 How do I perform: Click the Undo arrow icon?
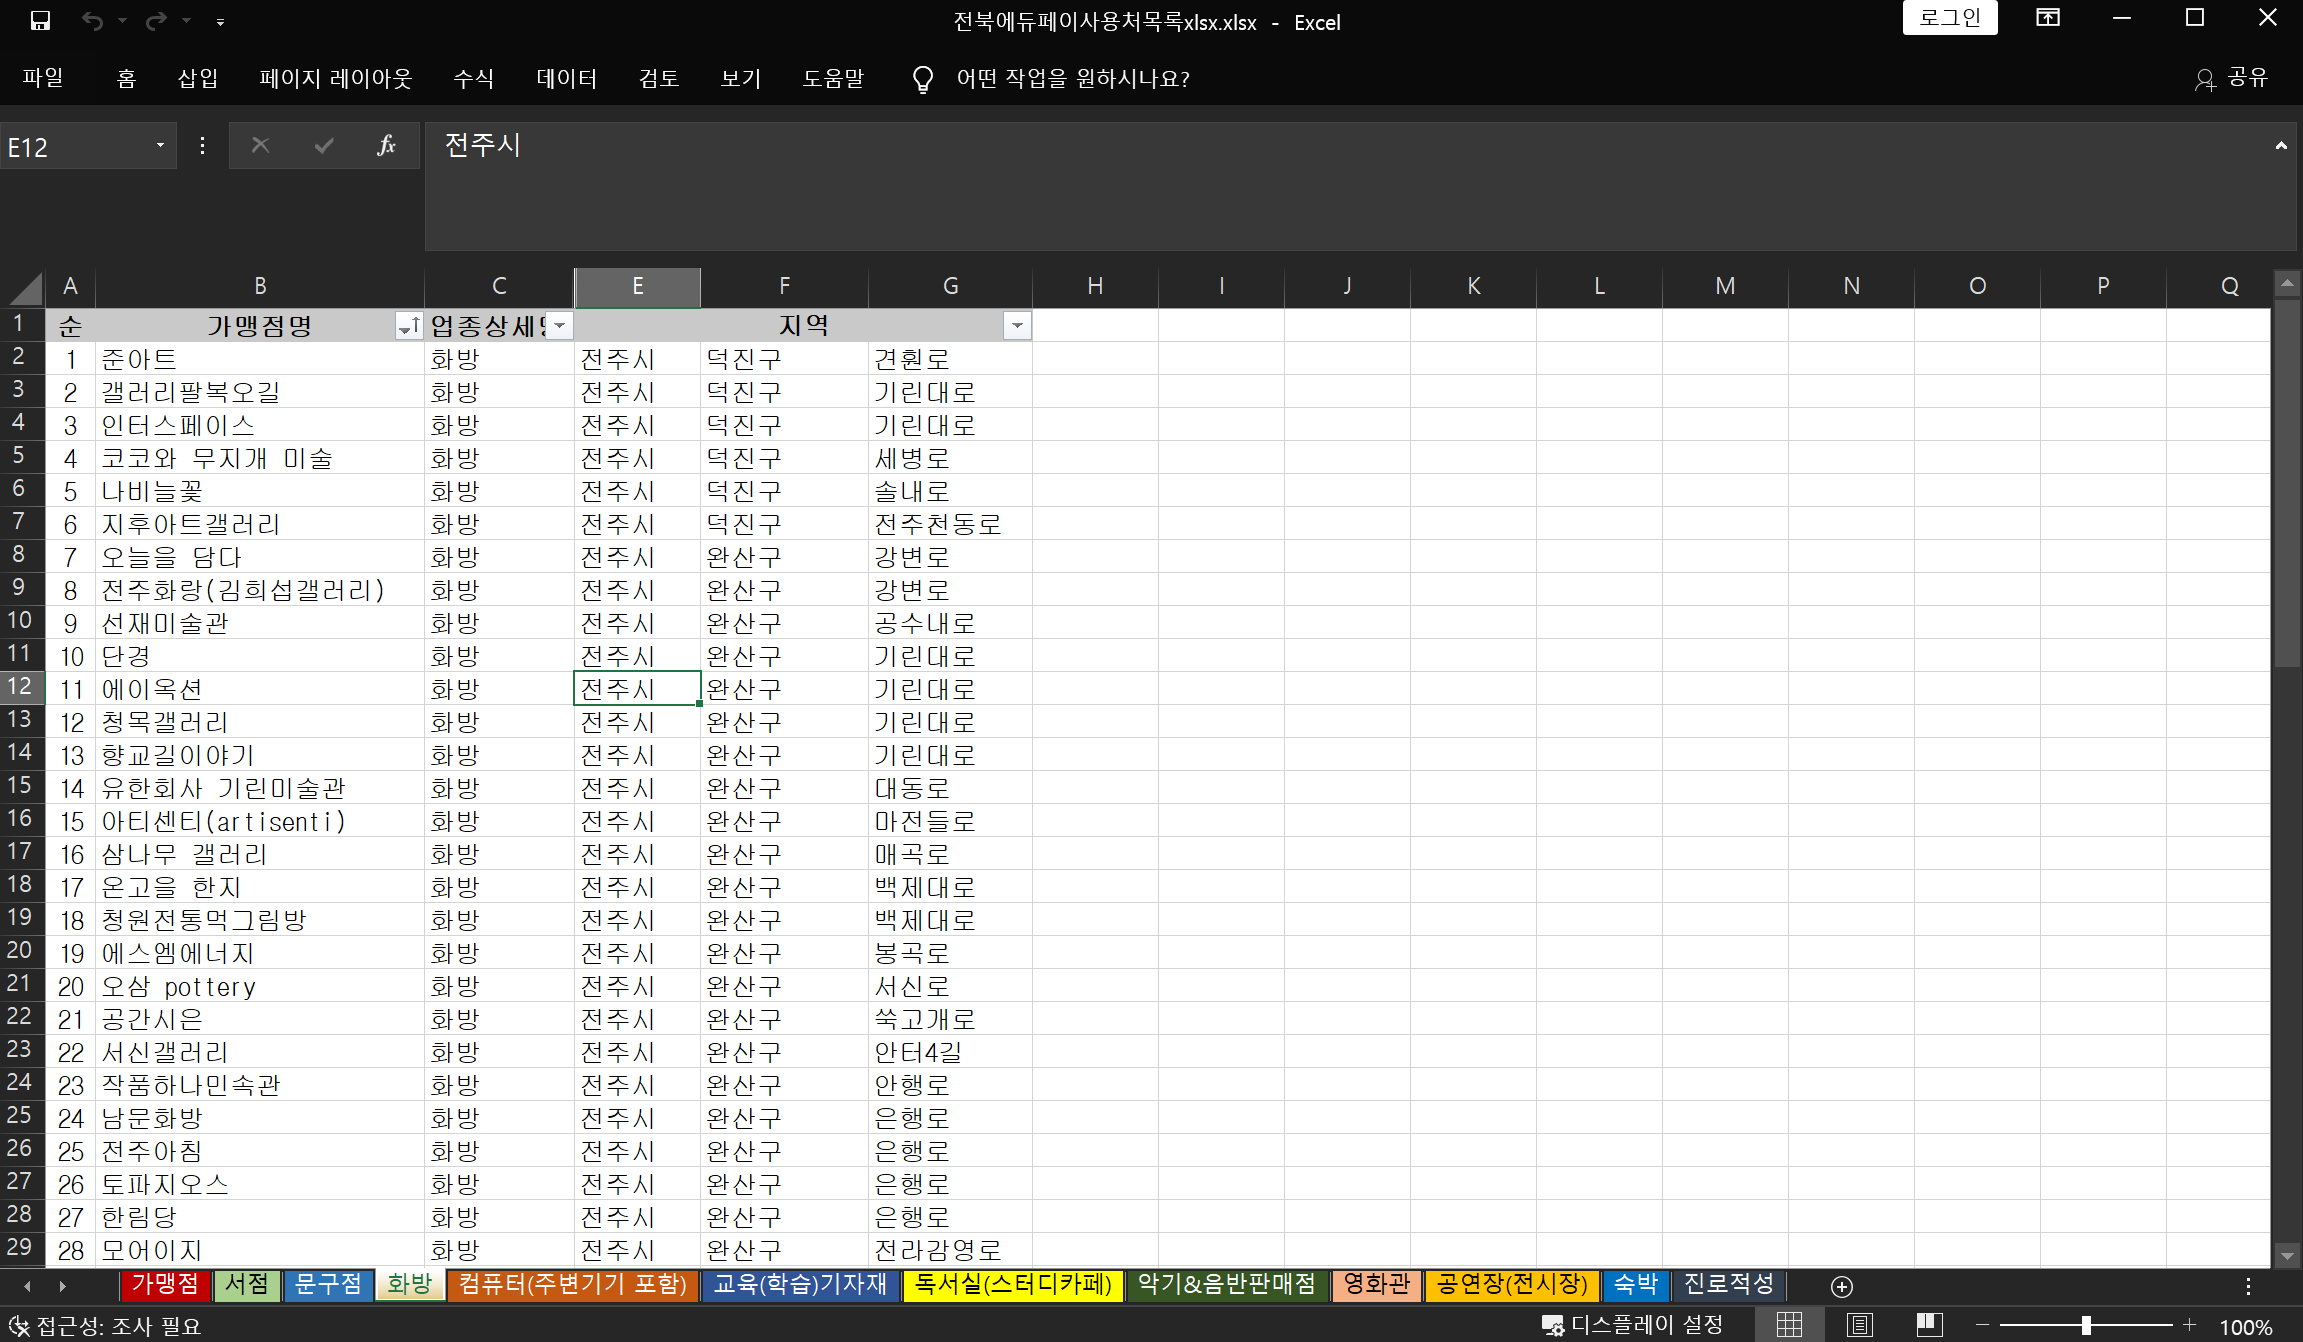coord(92,21)
